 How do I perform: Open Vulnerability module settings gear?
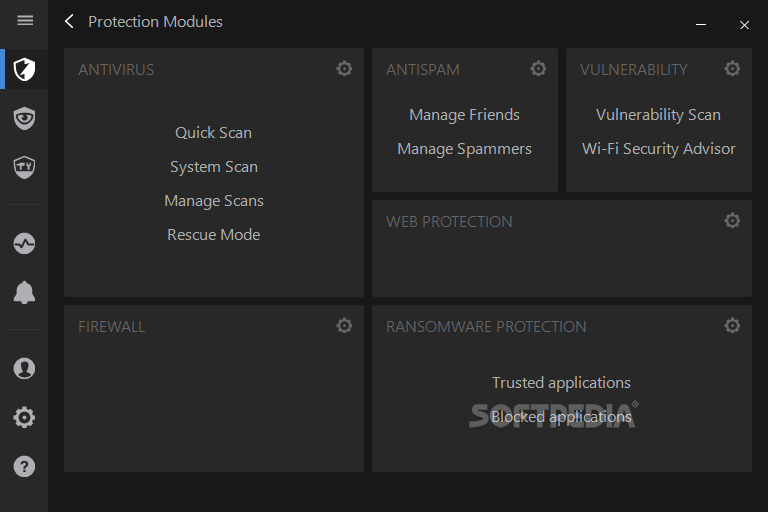732,69
